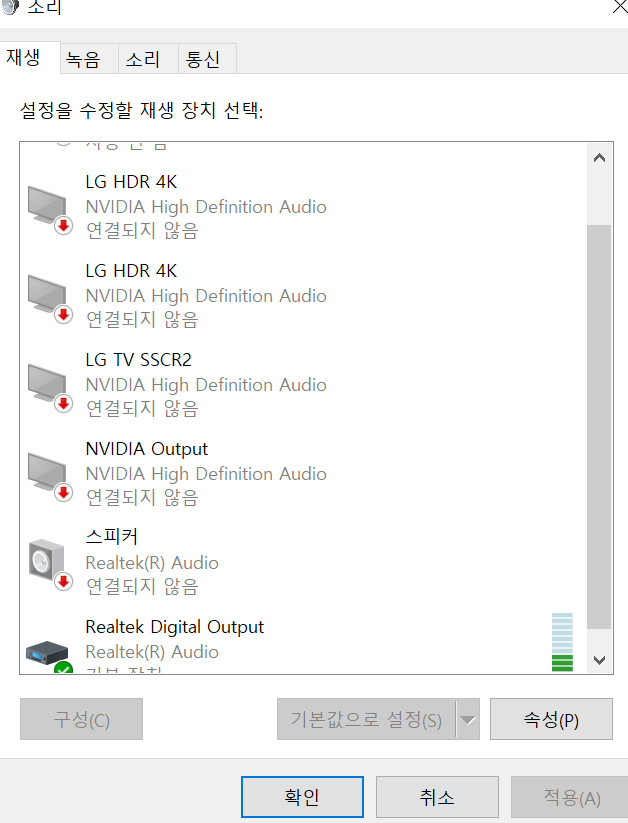Click the 기본값으로 설정(S) button
Viewport: 628px width, 823px height.
coord(367,719)
